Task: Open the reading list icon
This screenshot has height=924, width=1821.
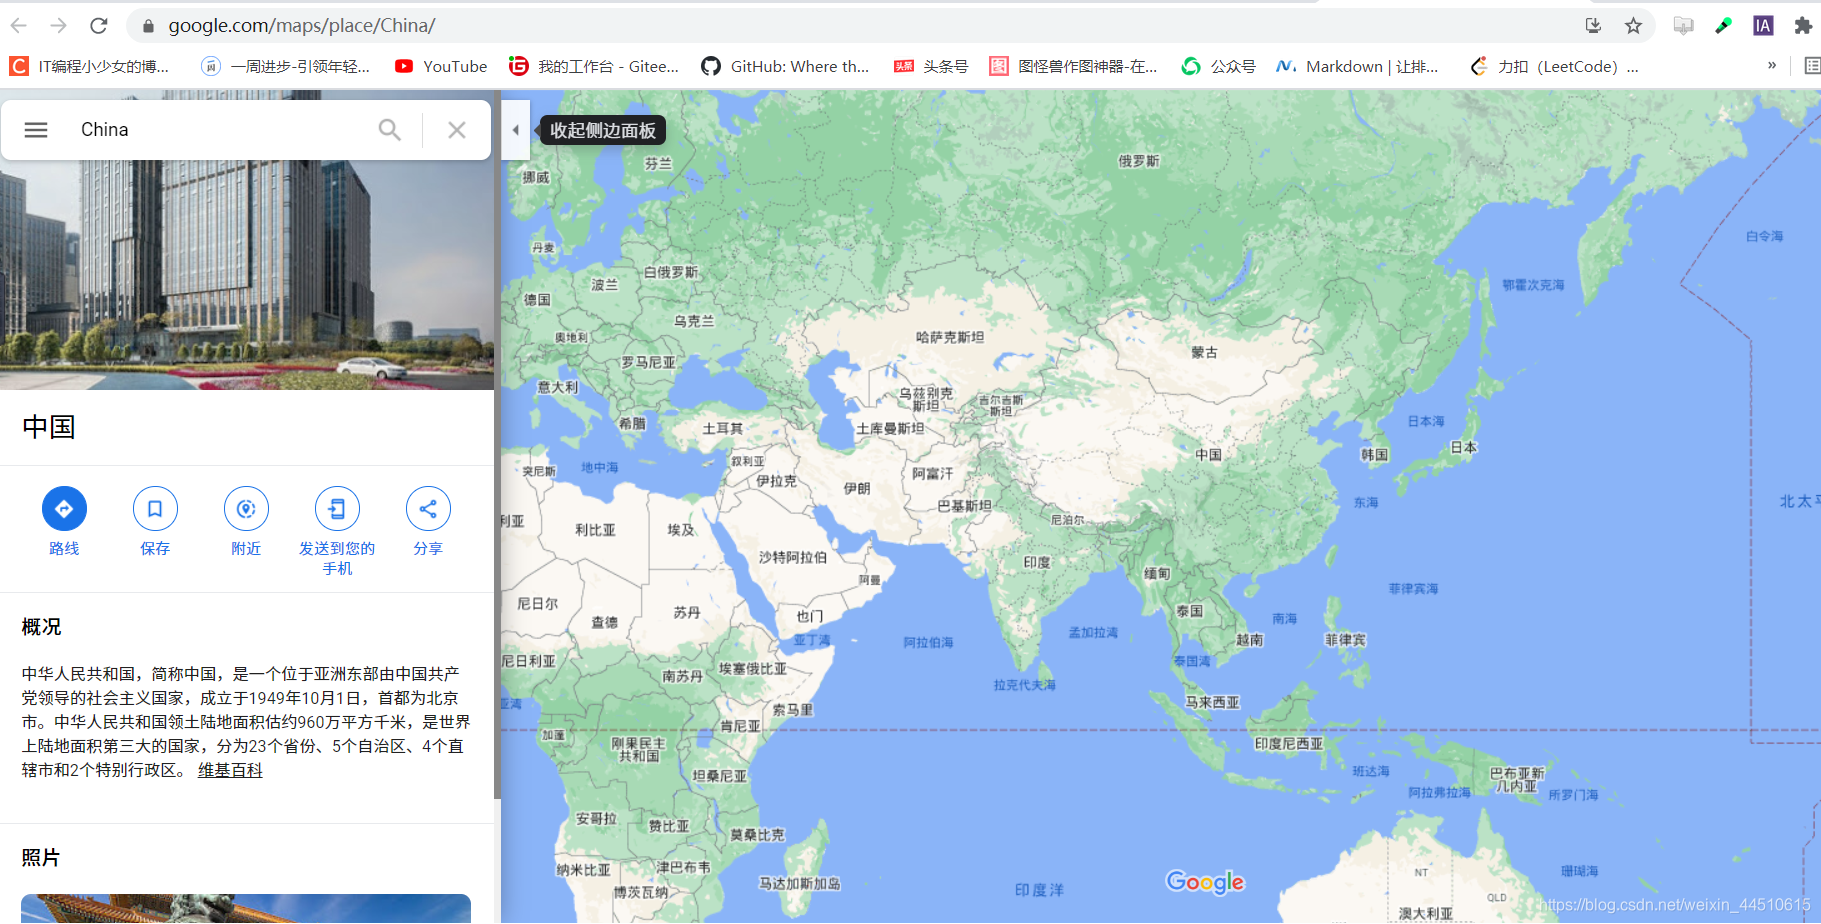Action: click(x=1811, y=66)
